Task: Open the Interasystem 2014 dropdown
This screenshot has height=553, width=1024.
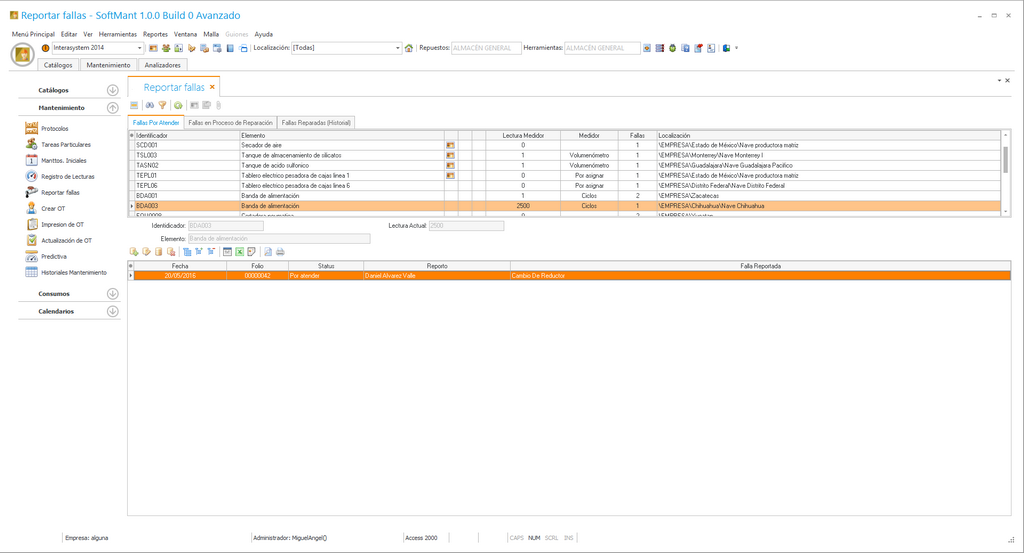Action: 140,48
